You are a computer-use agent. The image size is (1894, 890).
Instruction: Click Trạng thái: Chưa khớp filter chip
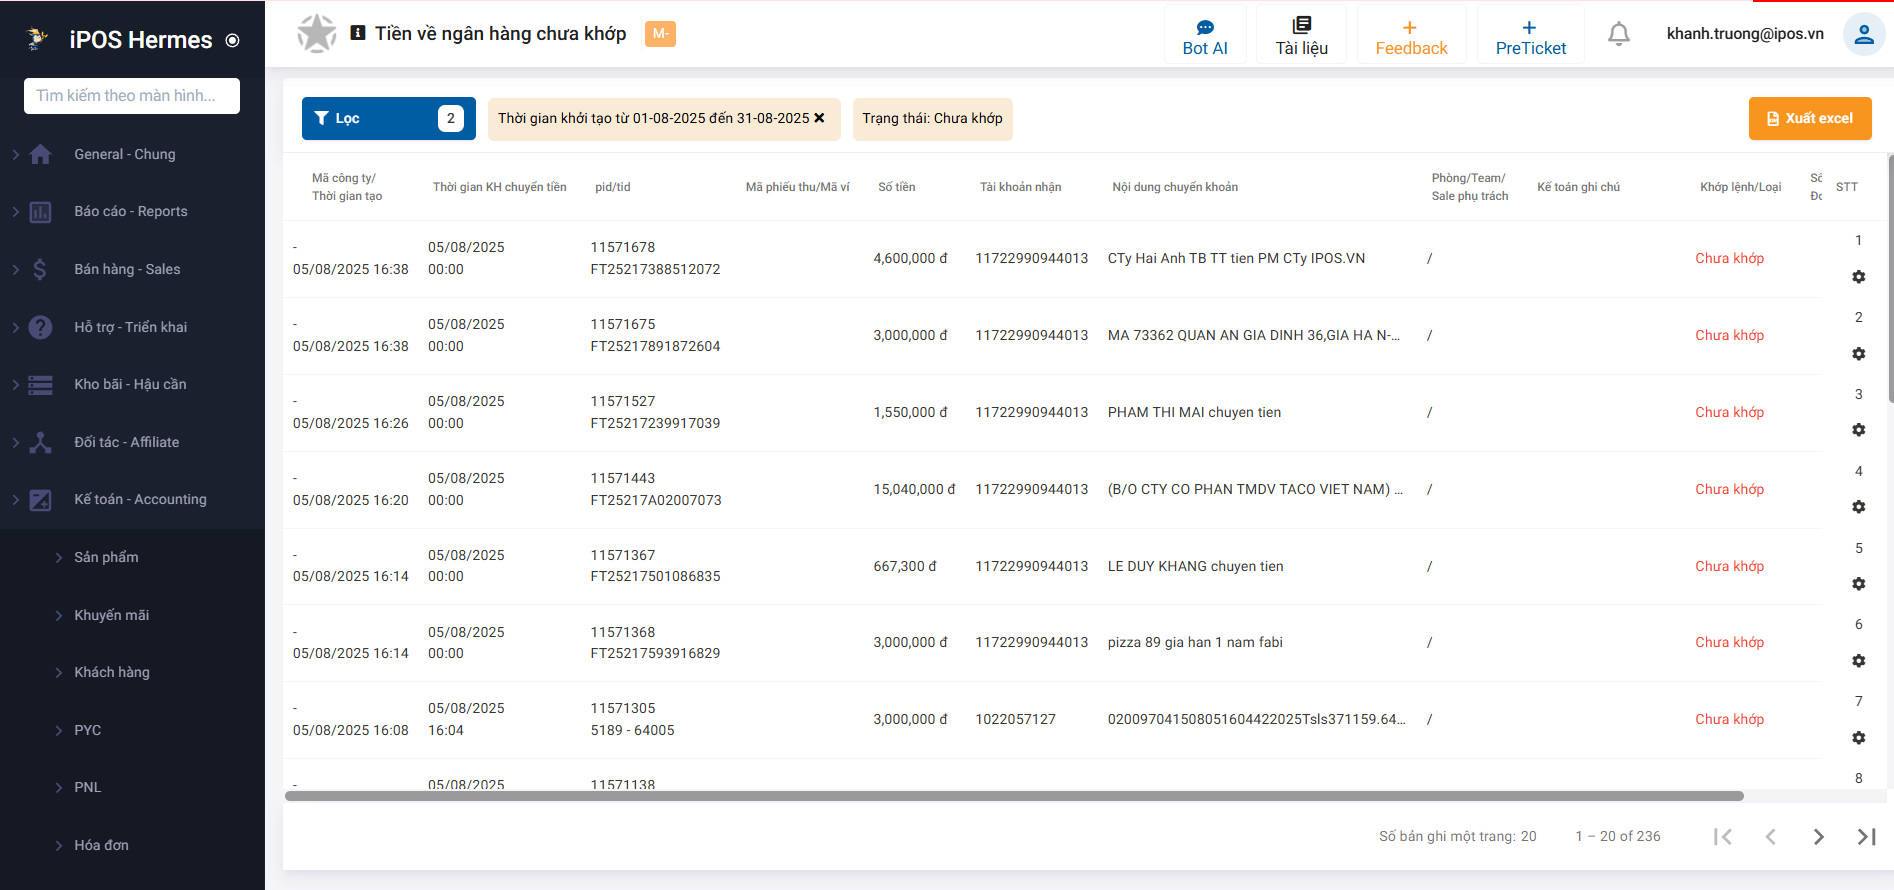pyautogui.click(x=932, y=119)
